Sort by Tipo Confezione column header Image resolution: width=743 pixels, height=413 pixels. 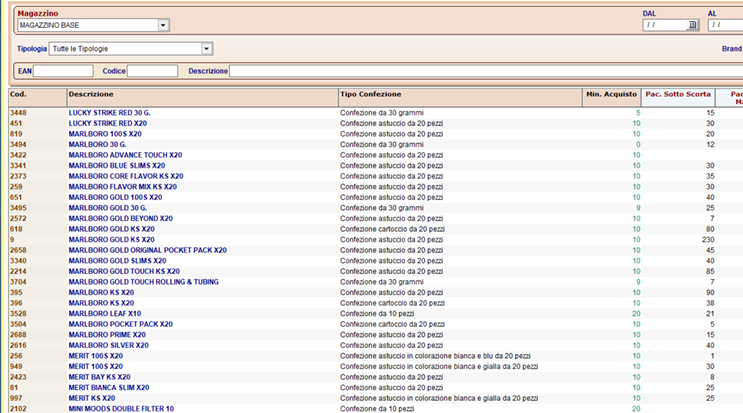460,98
